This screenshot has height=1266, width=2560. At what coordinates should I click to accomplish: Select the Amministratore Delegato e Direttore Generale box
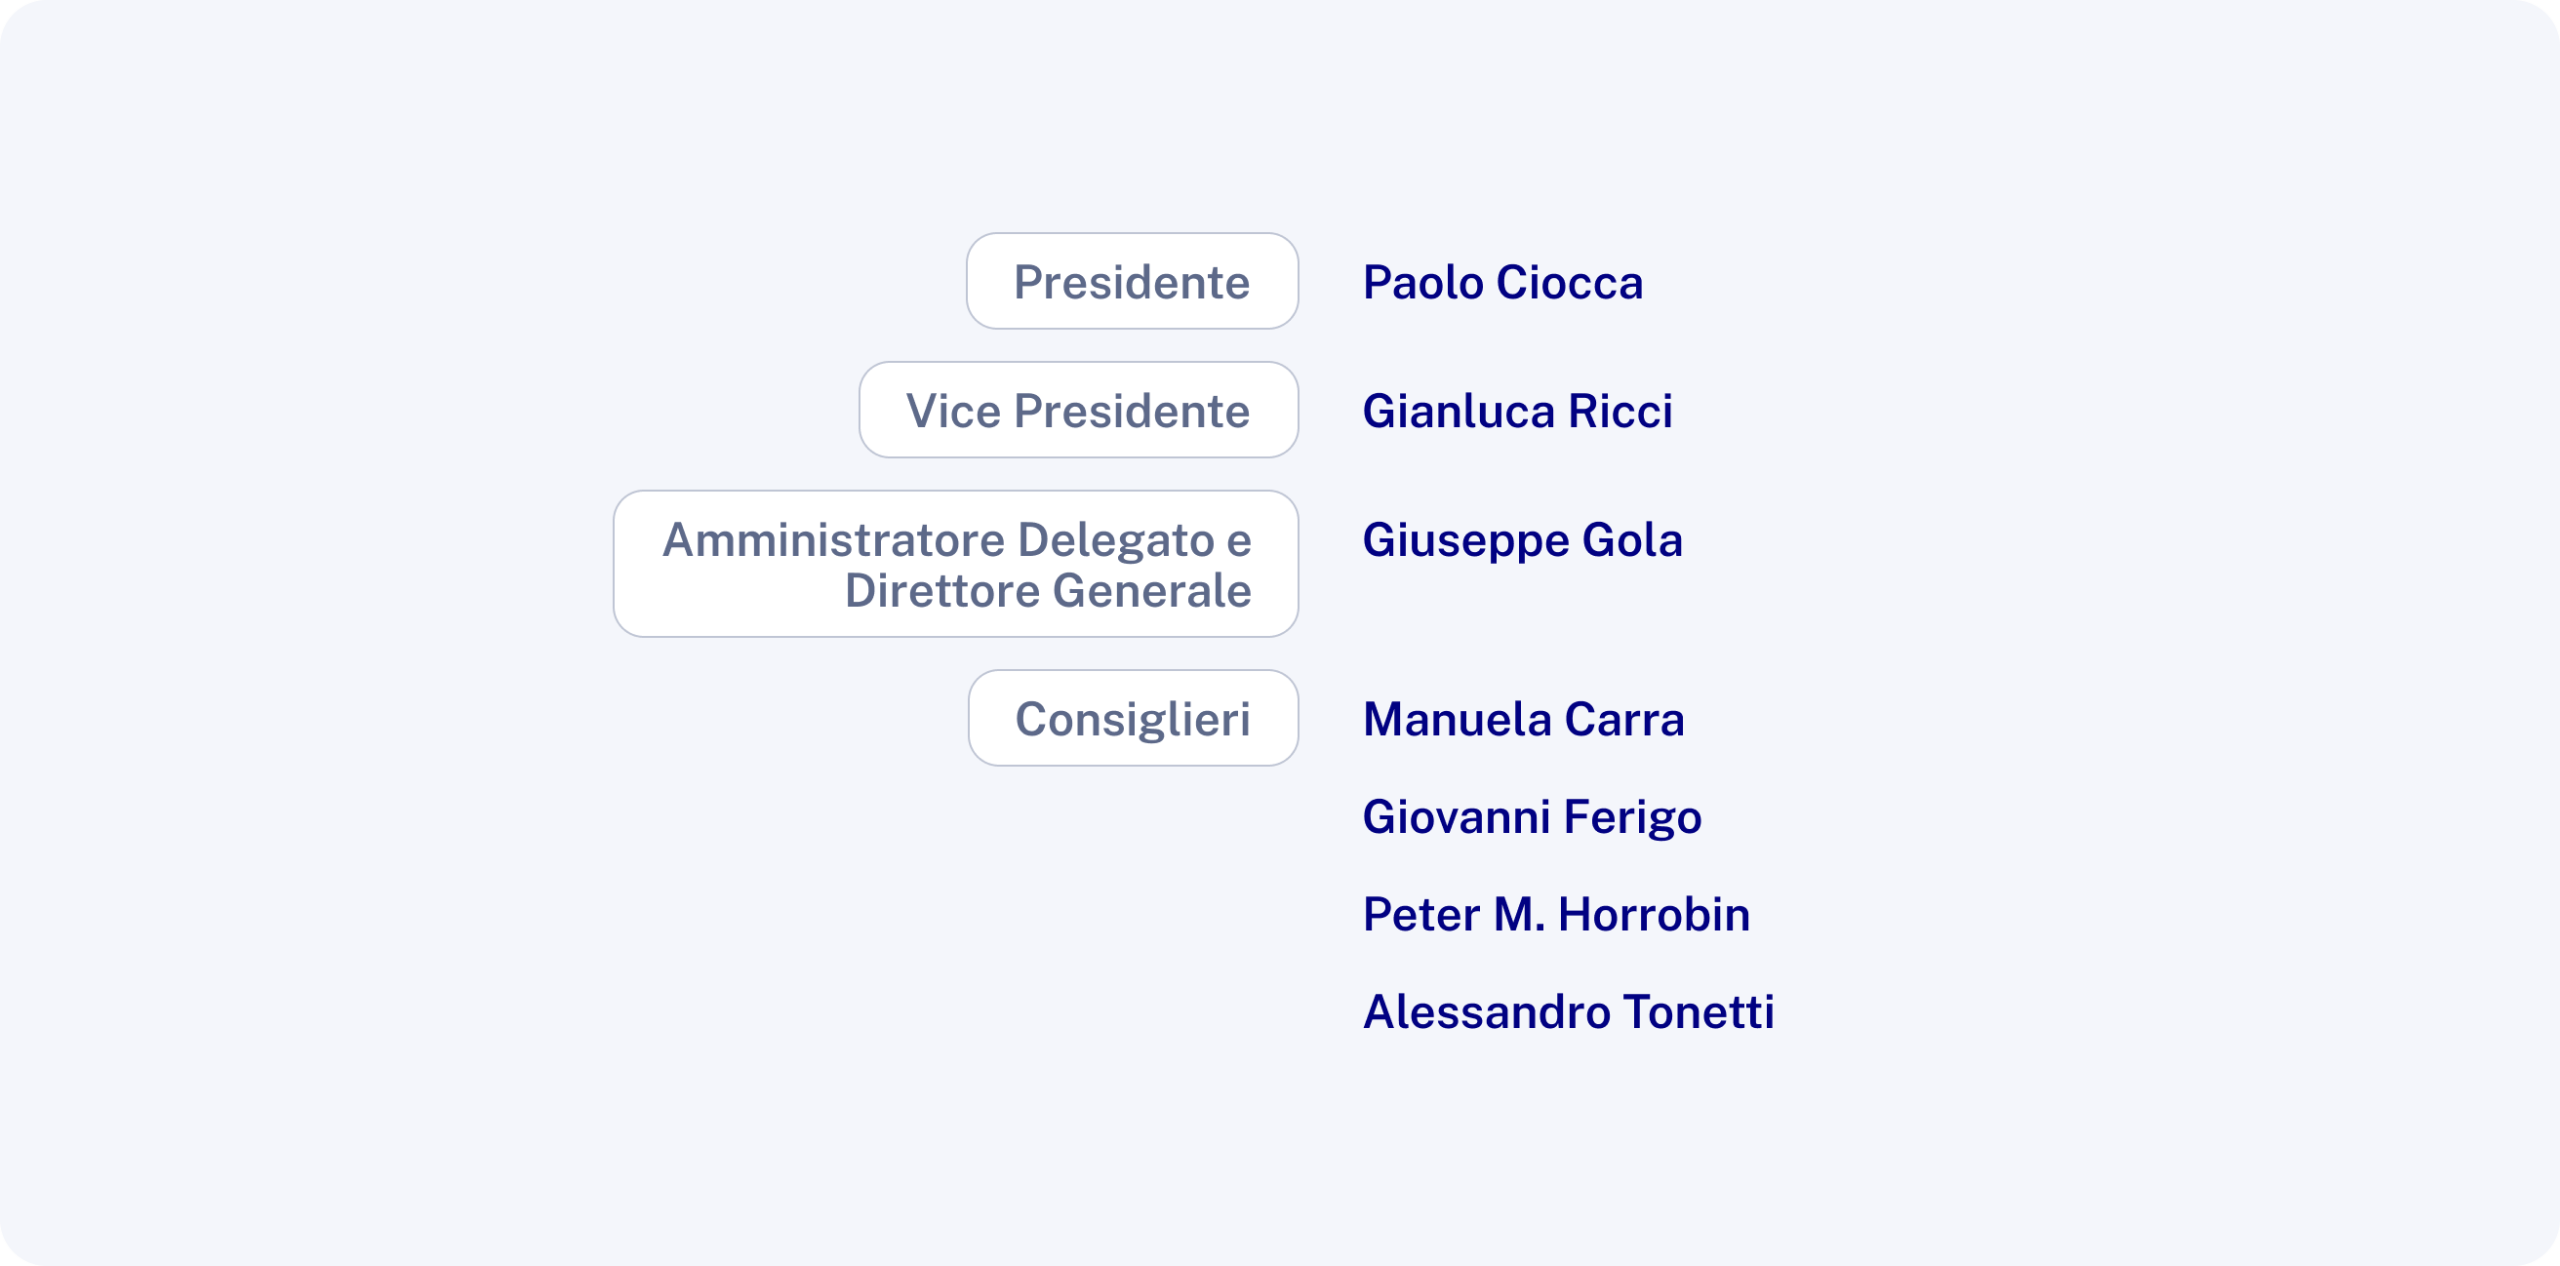pos(955,564)
